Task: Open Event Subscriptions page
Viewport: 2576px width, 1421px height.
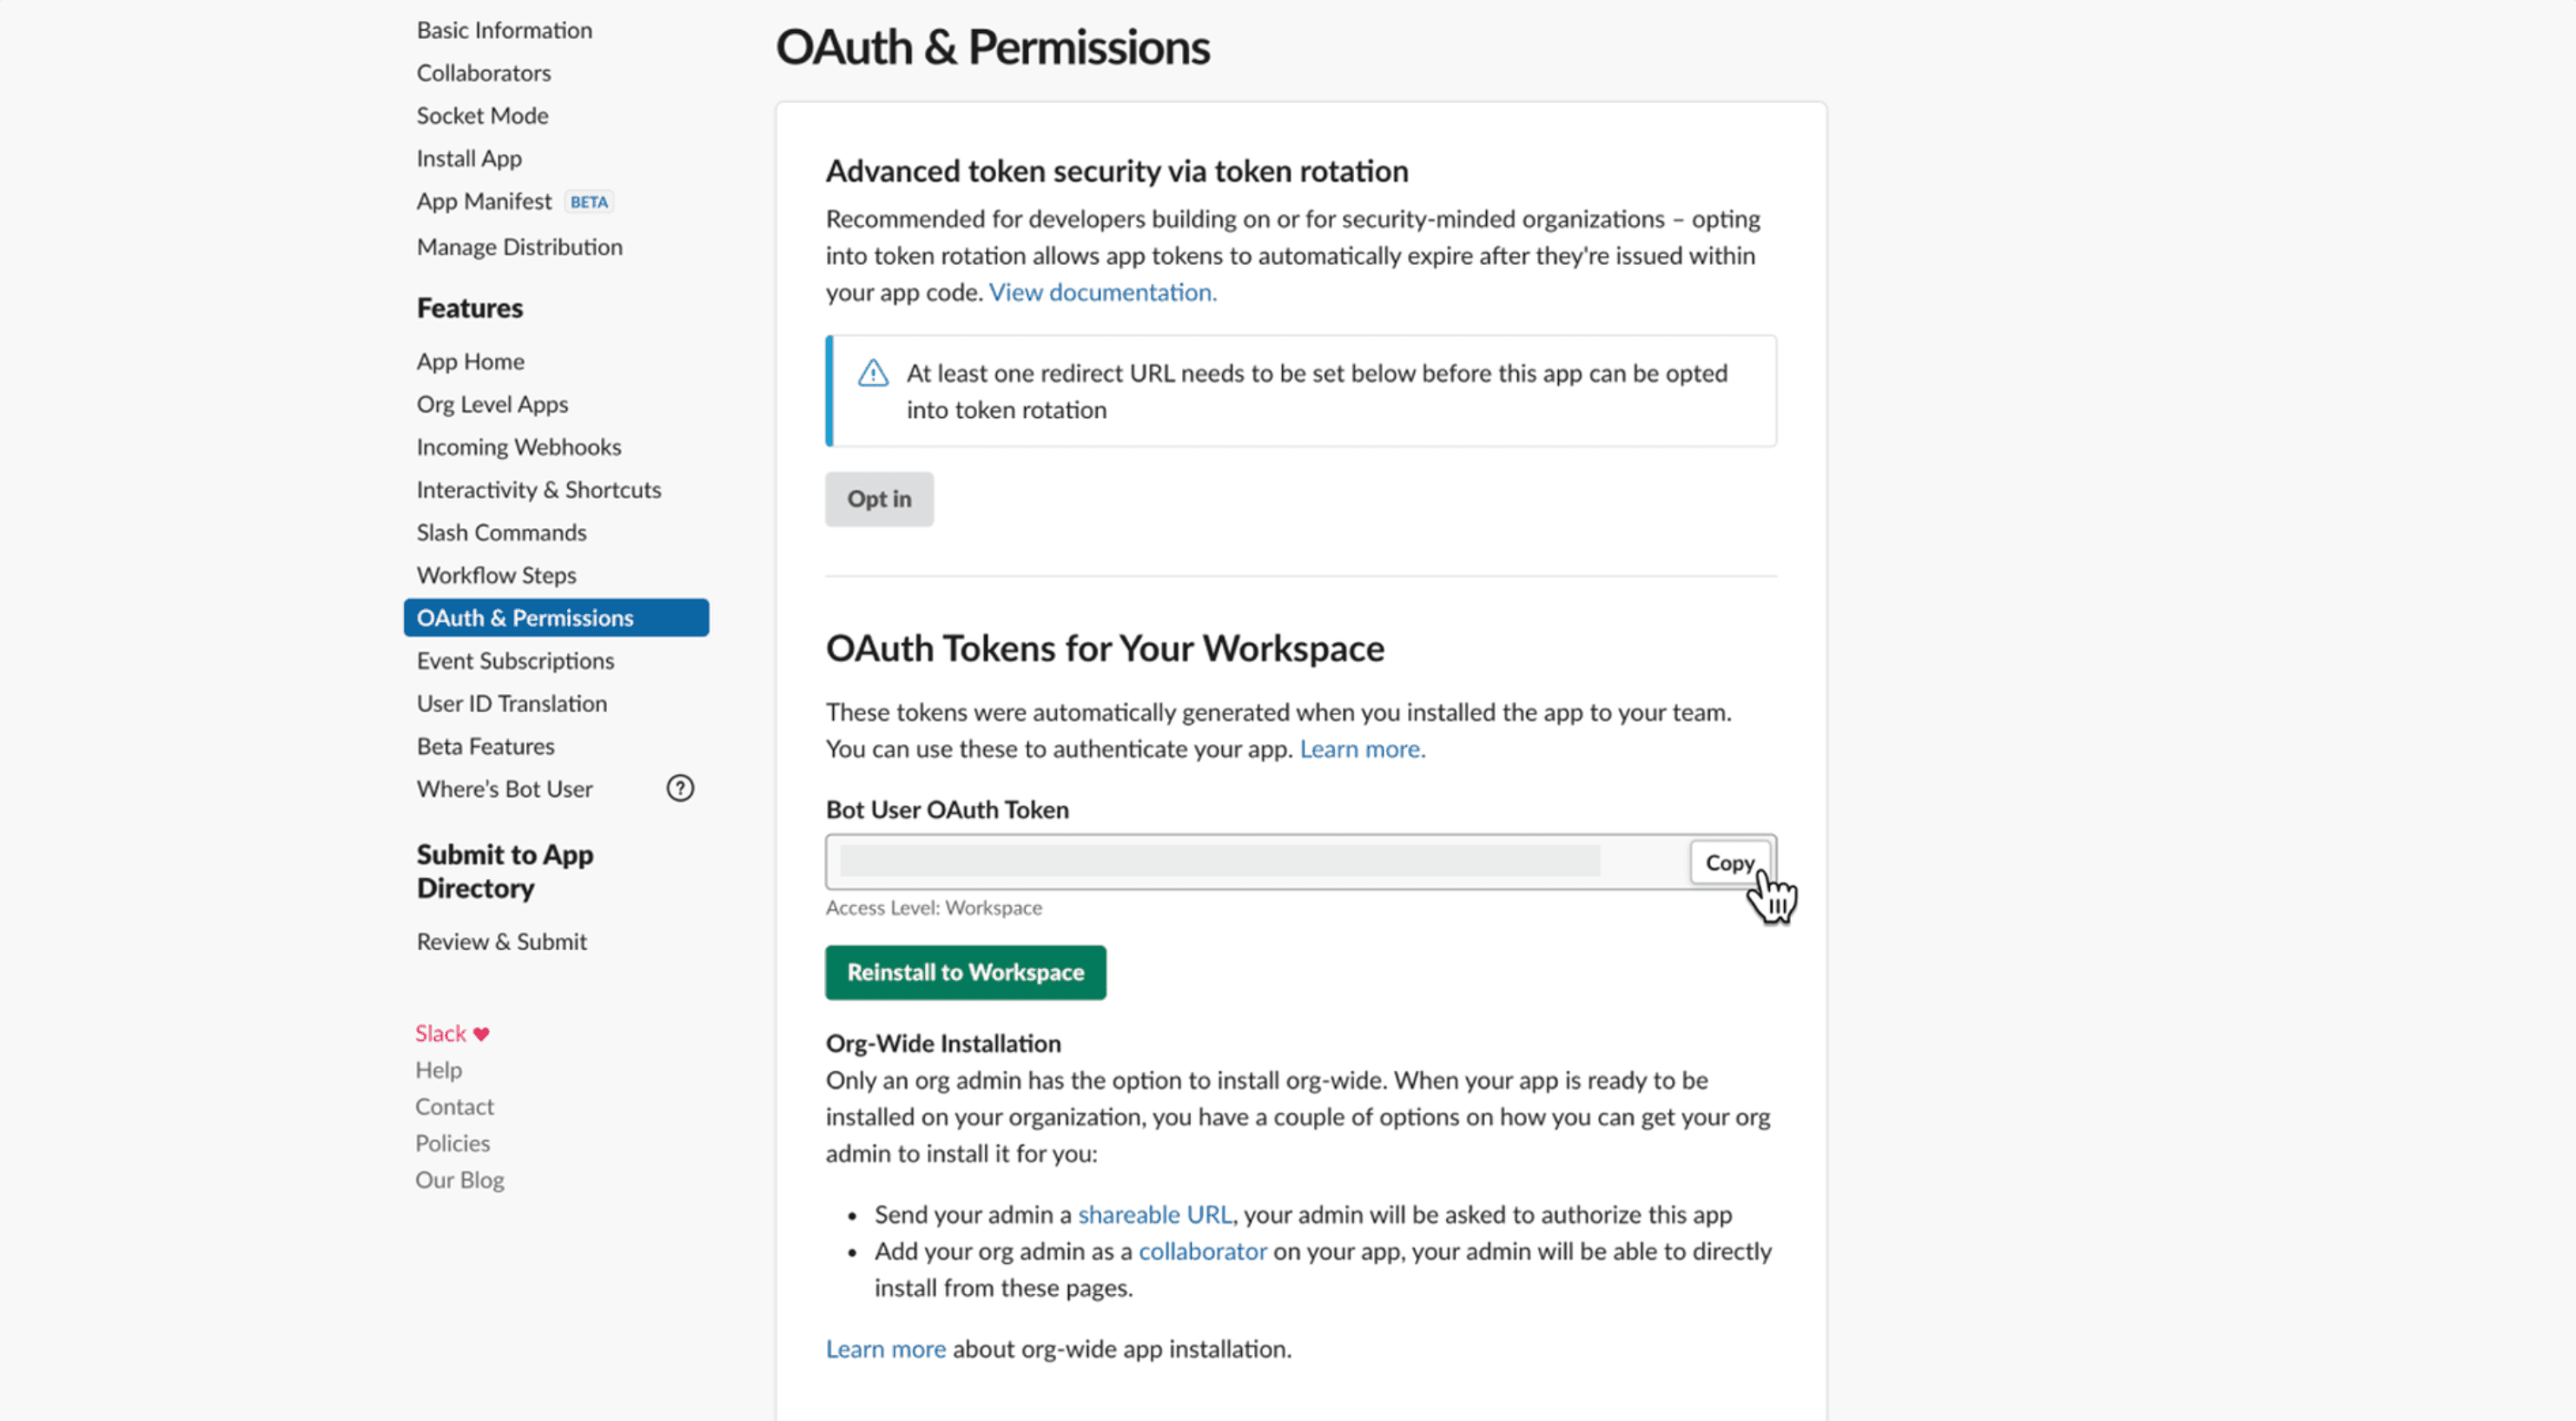Action: 515,660
